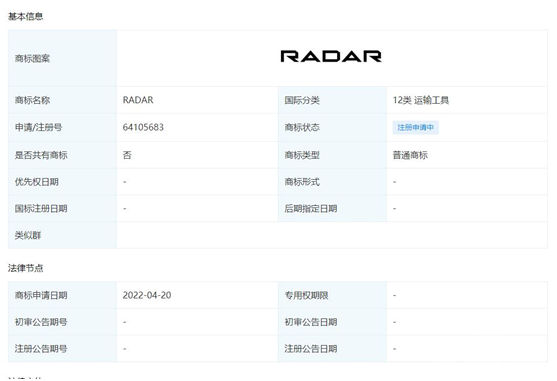
Task: Click the 申请/注册号 label
Action: (38, 127)
